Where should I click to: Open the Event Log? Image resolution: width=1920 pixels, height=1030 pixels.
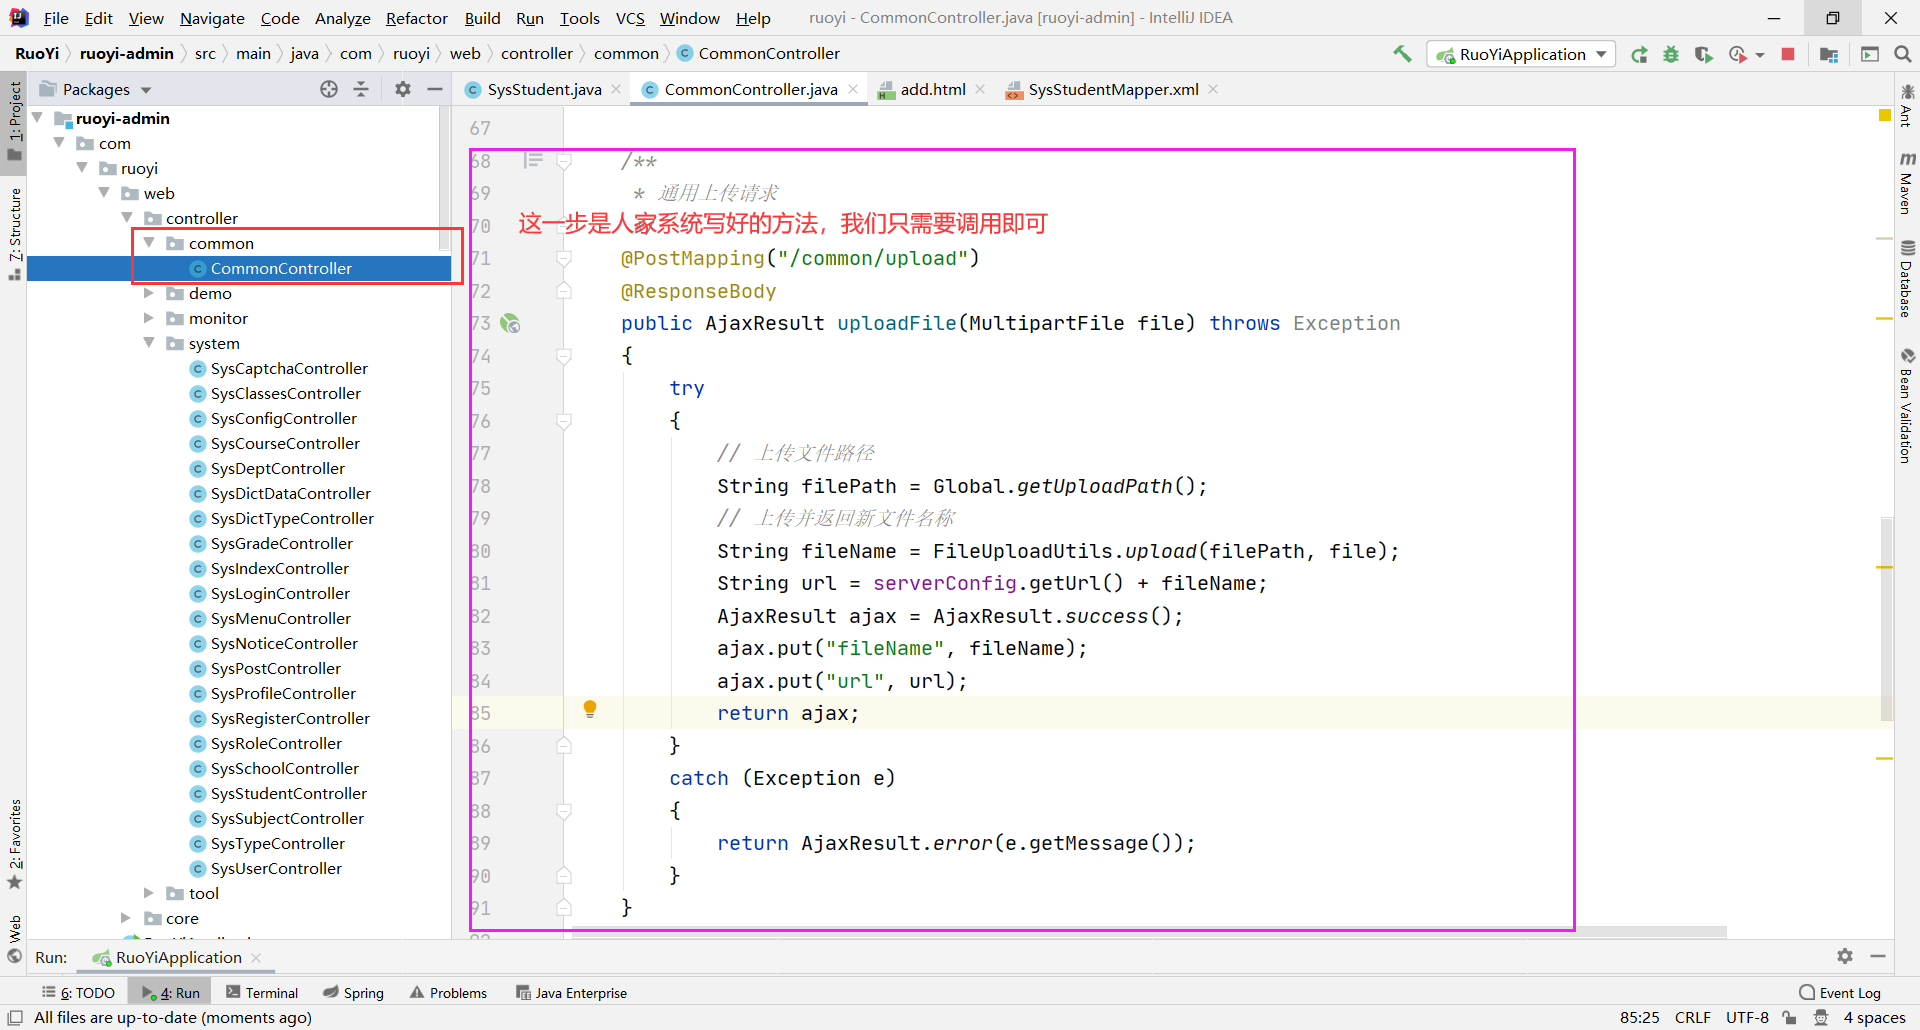[1840, 993]
